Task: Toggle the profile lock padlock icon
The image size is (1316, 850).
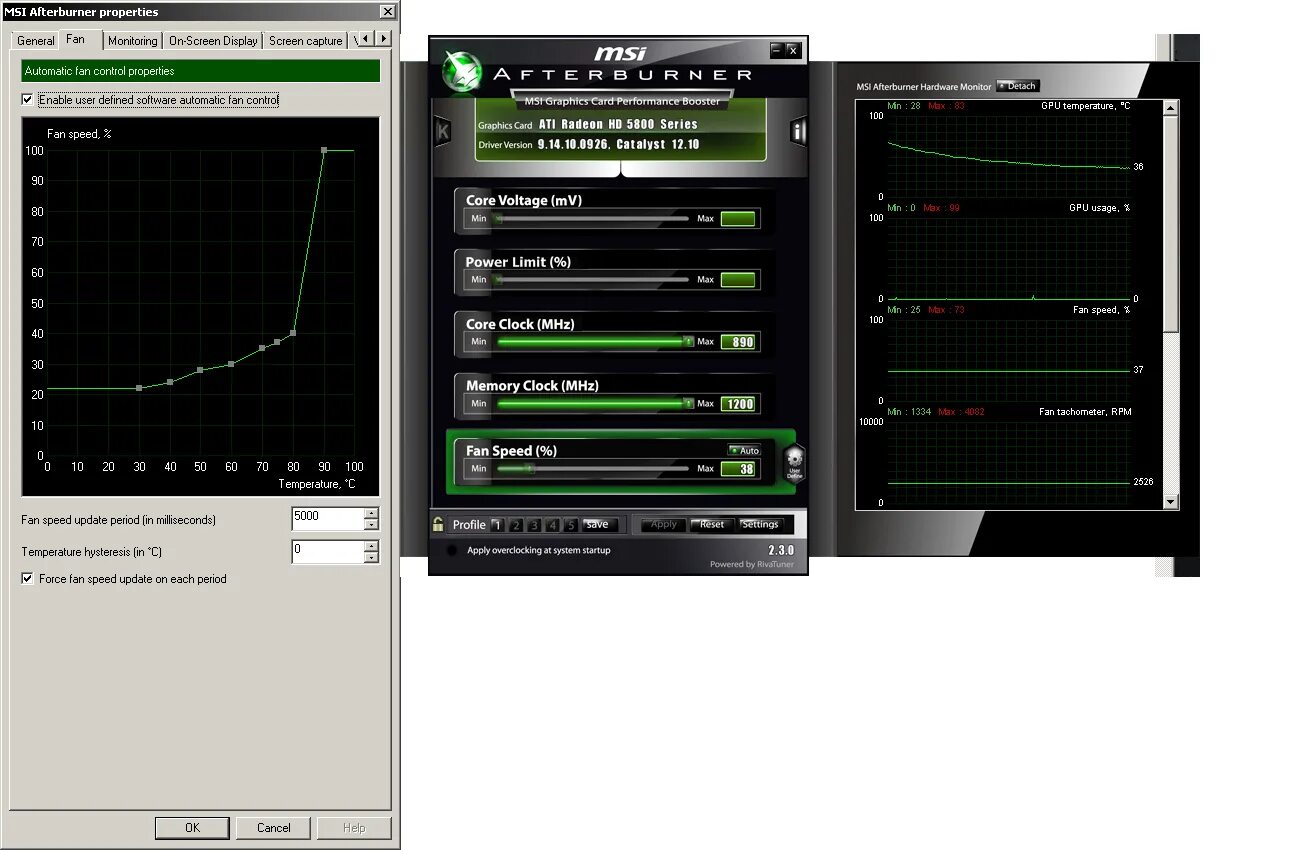Action: 438,523
